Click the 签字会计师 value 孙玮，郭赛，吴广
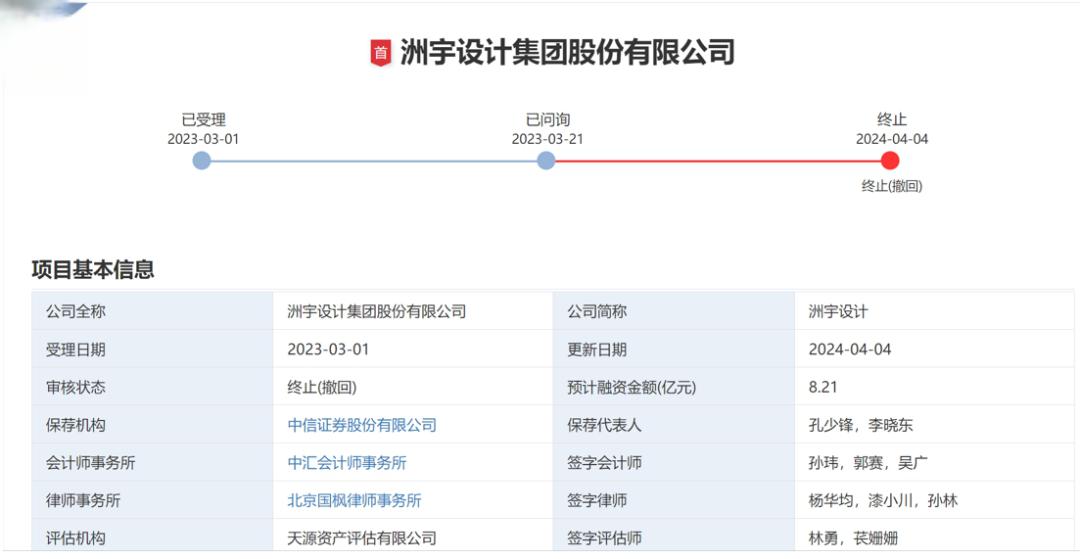This screenshot has width=1080, height=559. (x=869, y=463)
